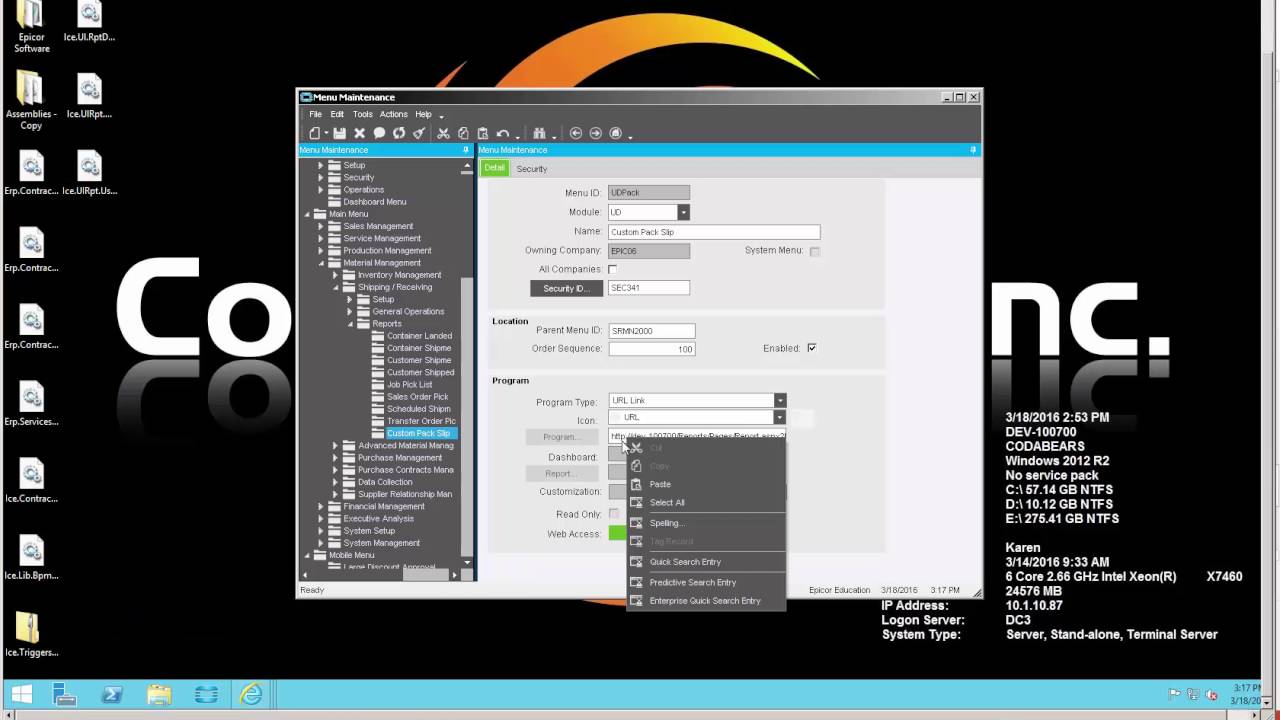Click the Clear broom toolbar icon
Image resolution: width=1280 pixels, height=720 pixels.
(419, 133)
